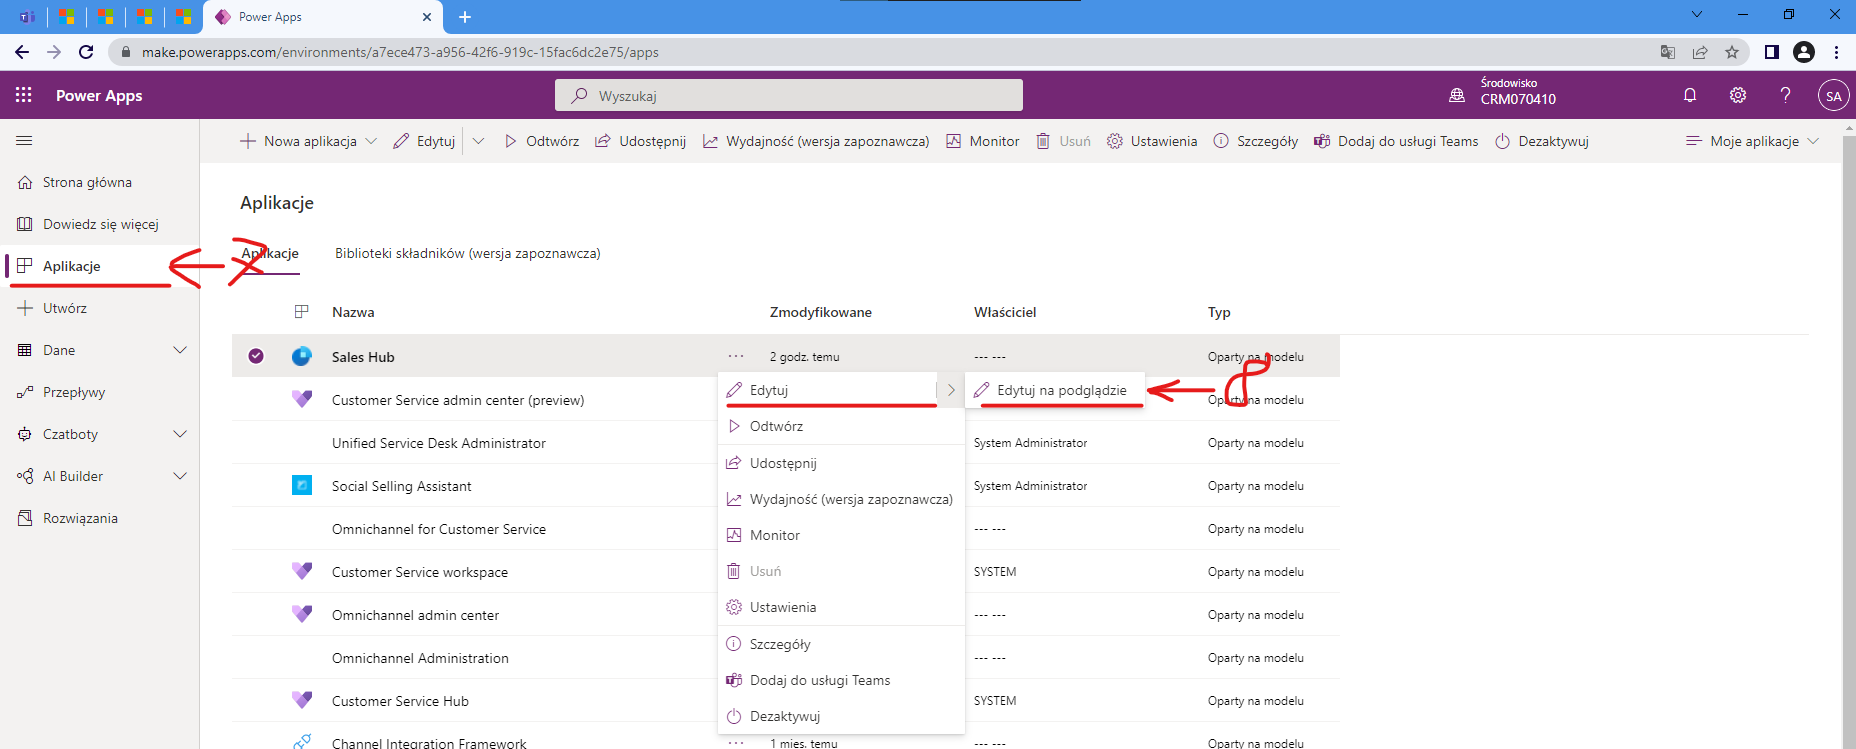Switch to Aplikacje tab

tap(270, 253)
